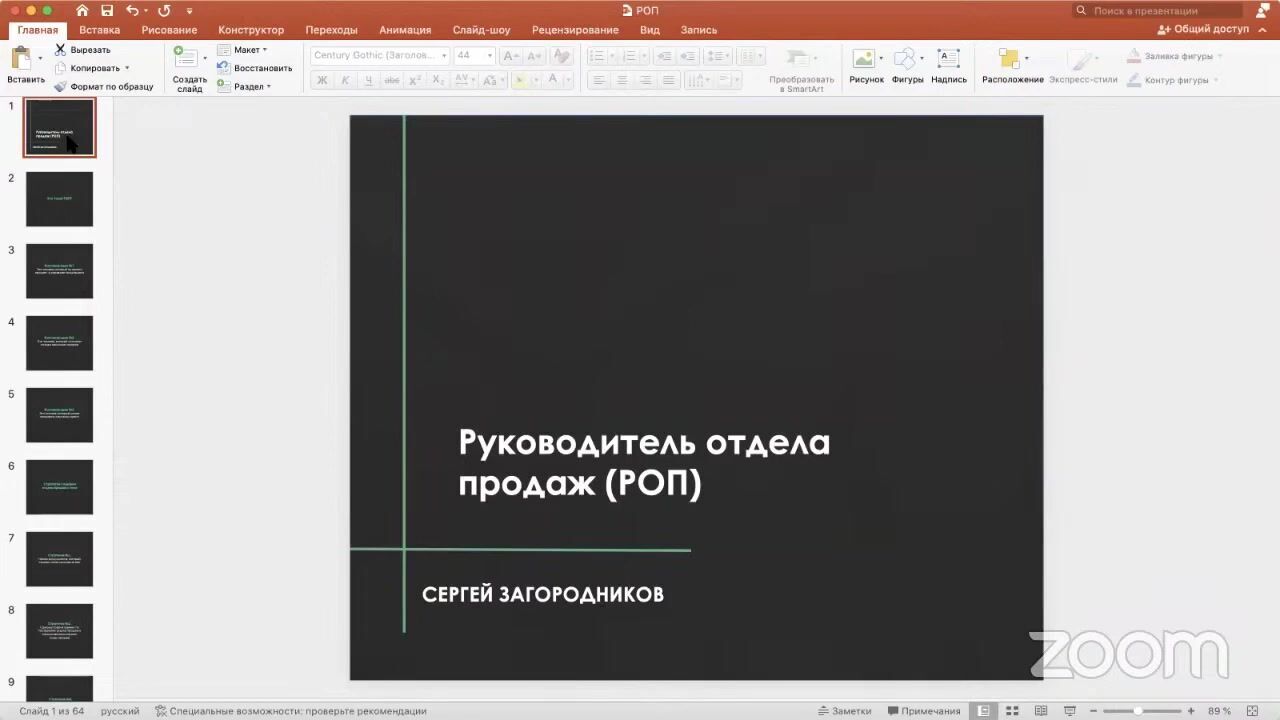
Task: Click the text highlight color swatch
Action: [520, 80]
